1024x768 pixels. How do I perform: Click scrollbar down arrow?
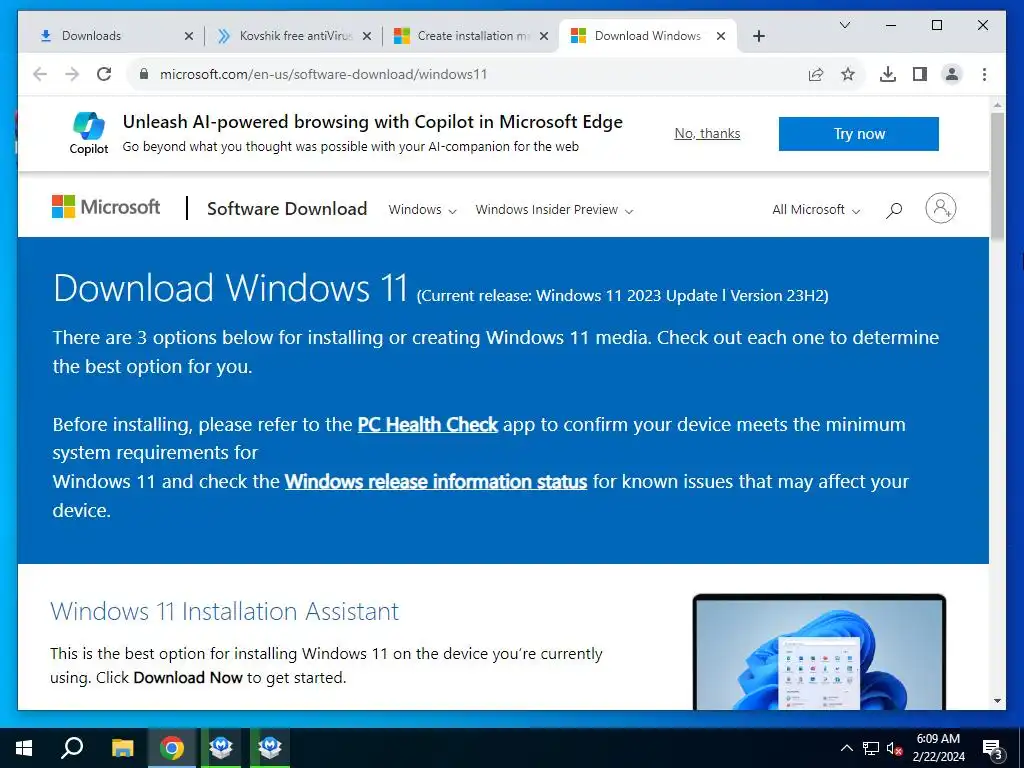[997, 701]
